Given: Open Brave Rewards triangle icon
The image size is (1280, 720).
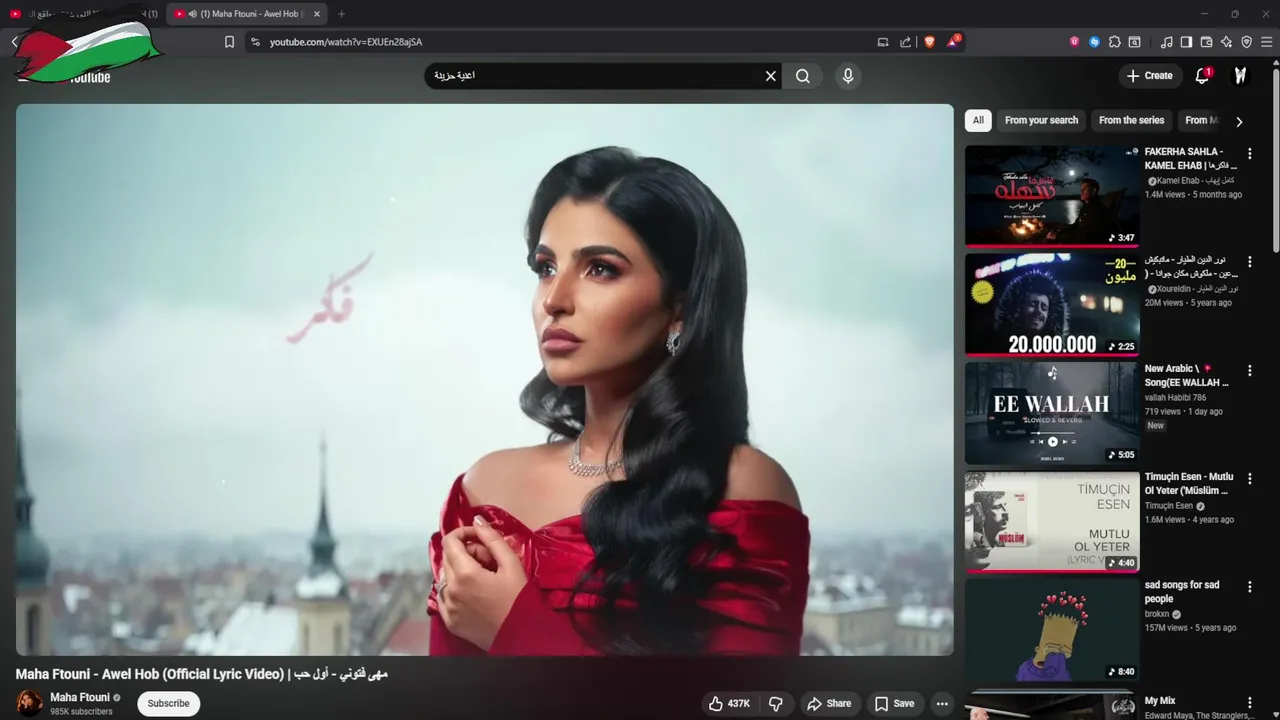Looking at the screenshot, I should [953, 41].
